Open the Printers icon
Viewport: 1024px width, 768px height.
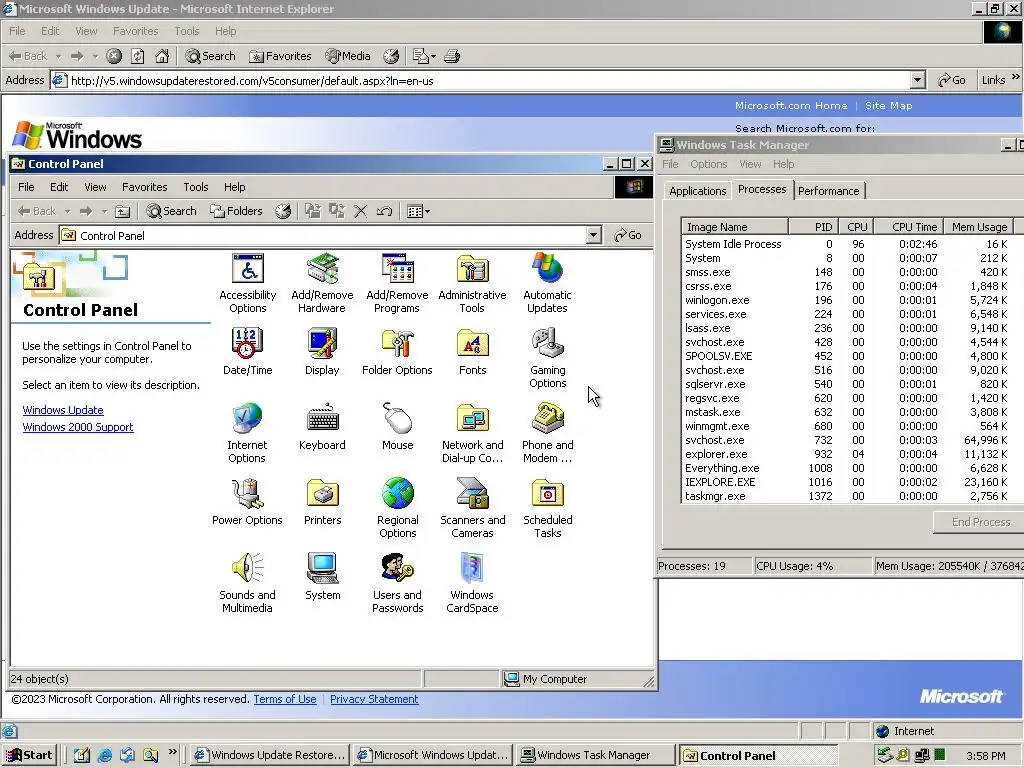pyautogui.click(x=322, y=502)
